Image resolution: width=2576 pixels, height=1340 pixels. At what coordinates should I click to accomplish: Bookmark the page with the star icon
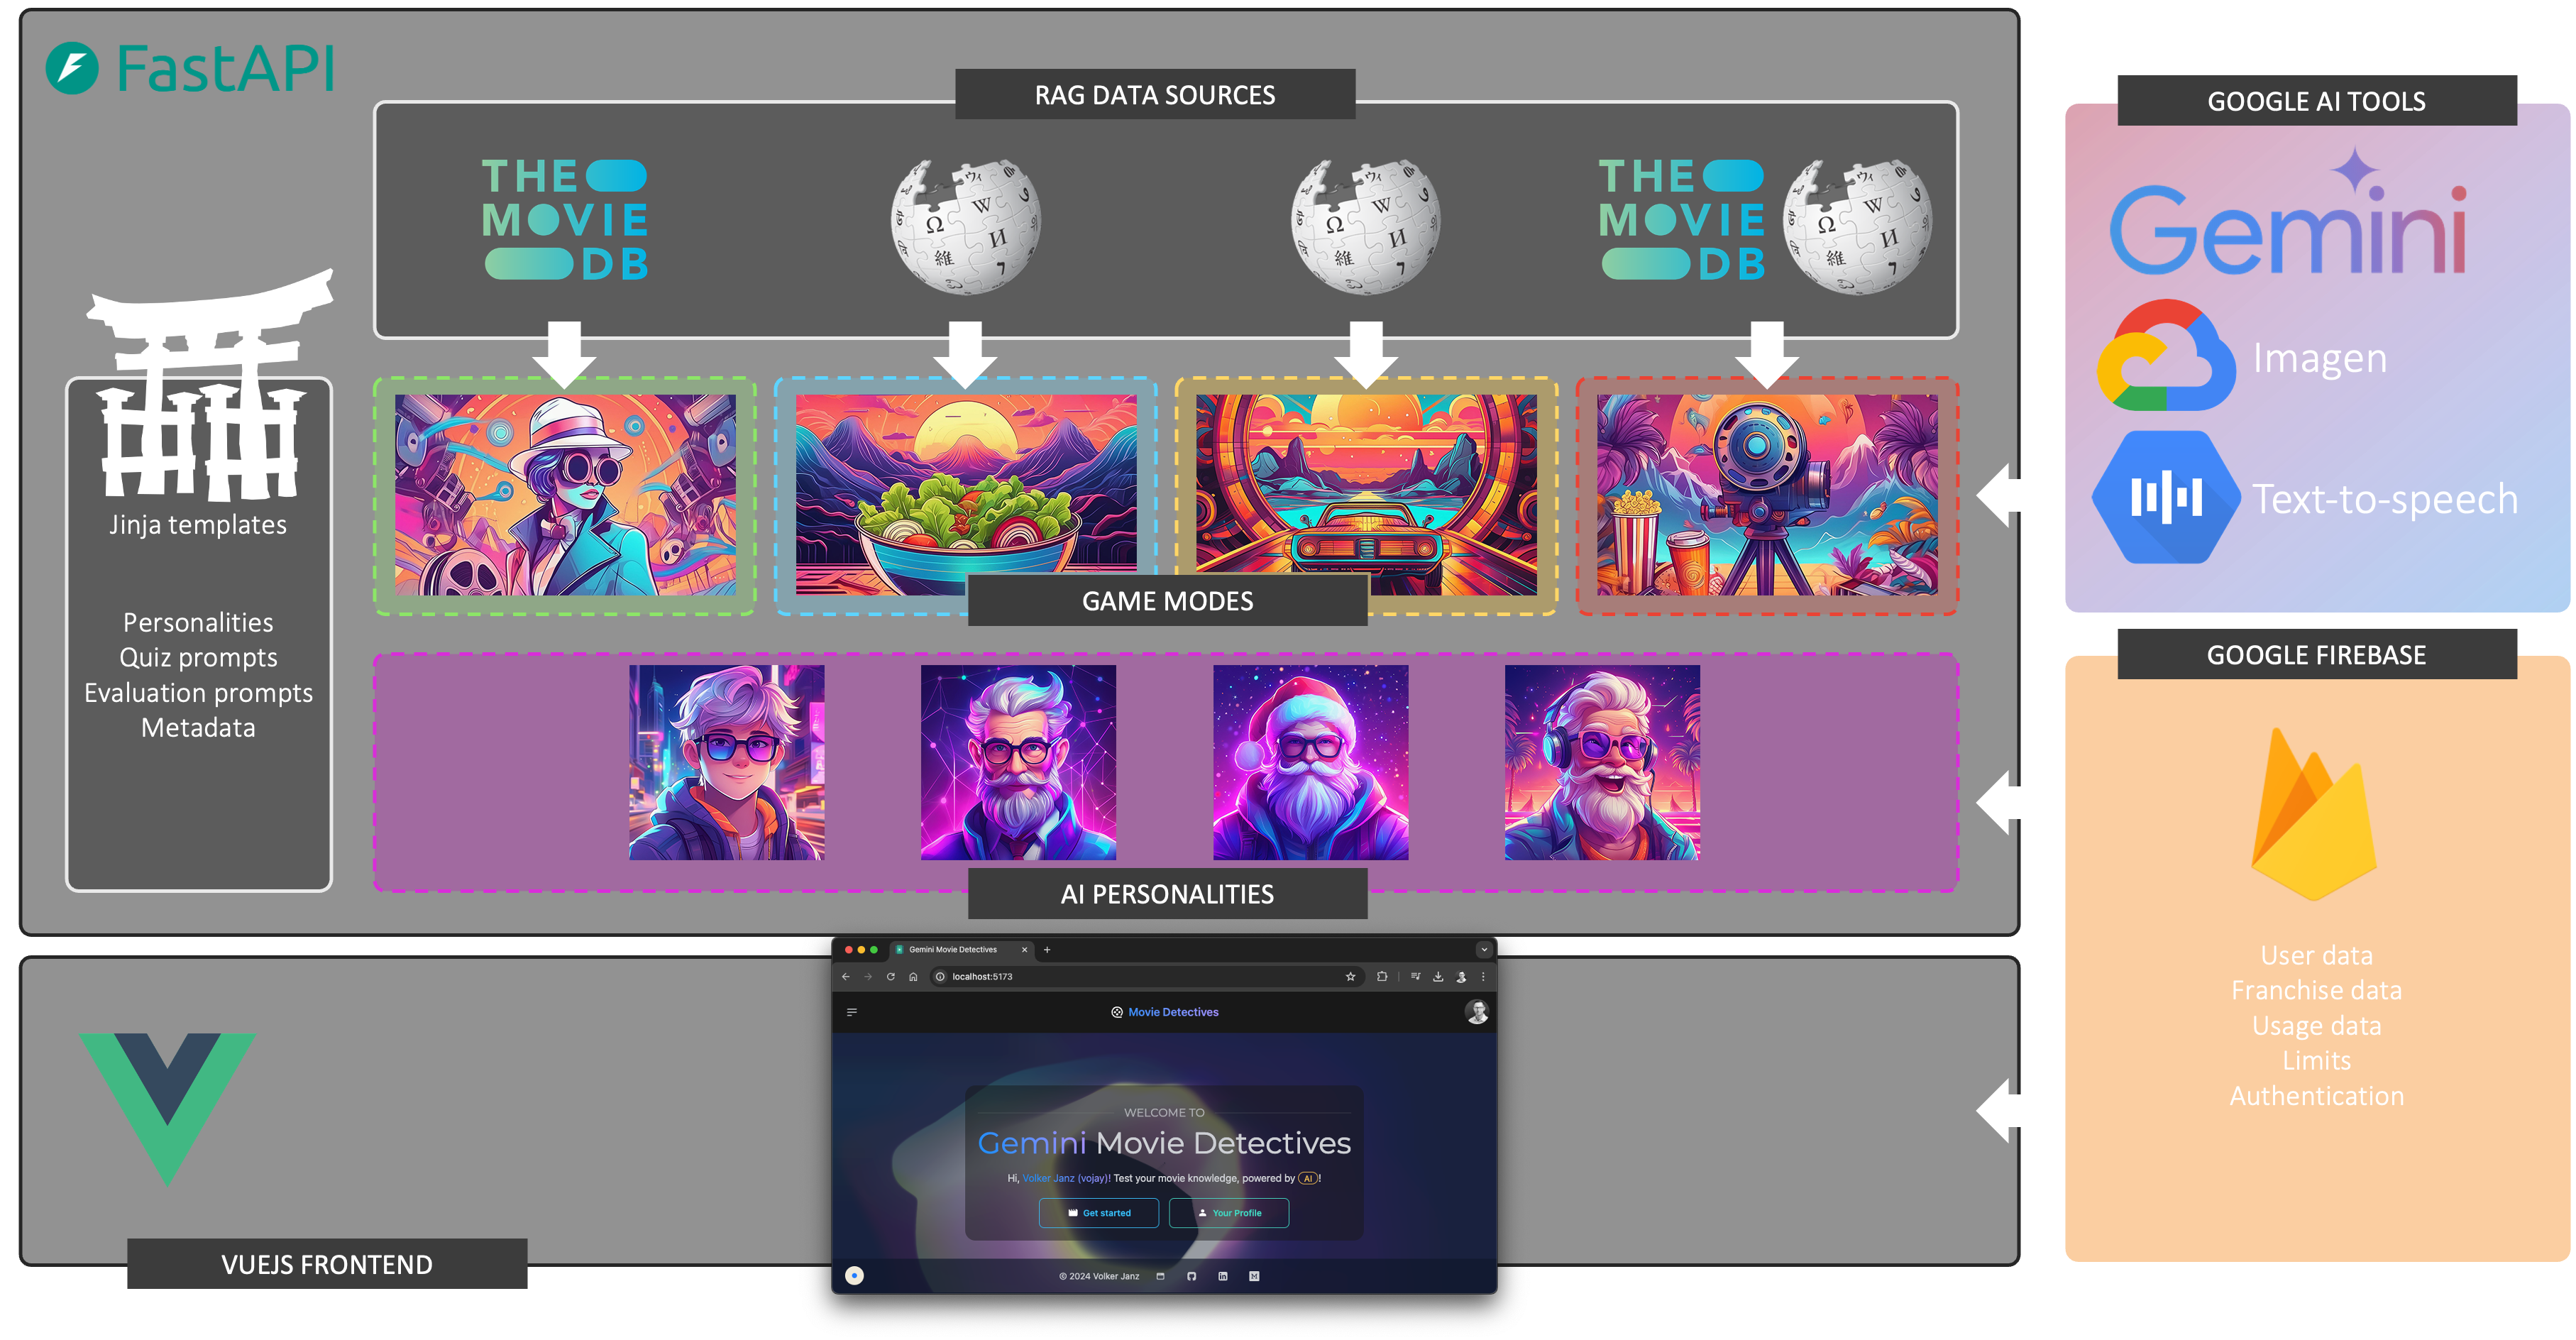point(1350,977)
